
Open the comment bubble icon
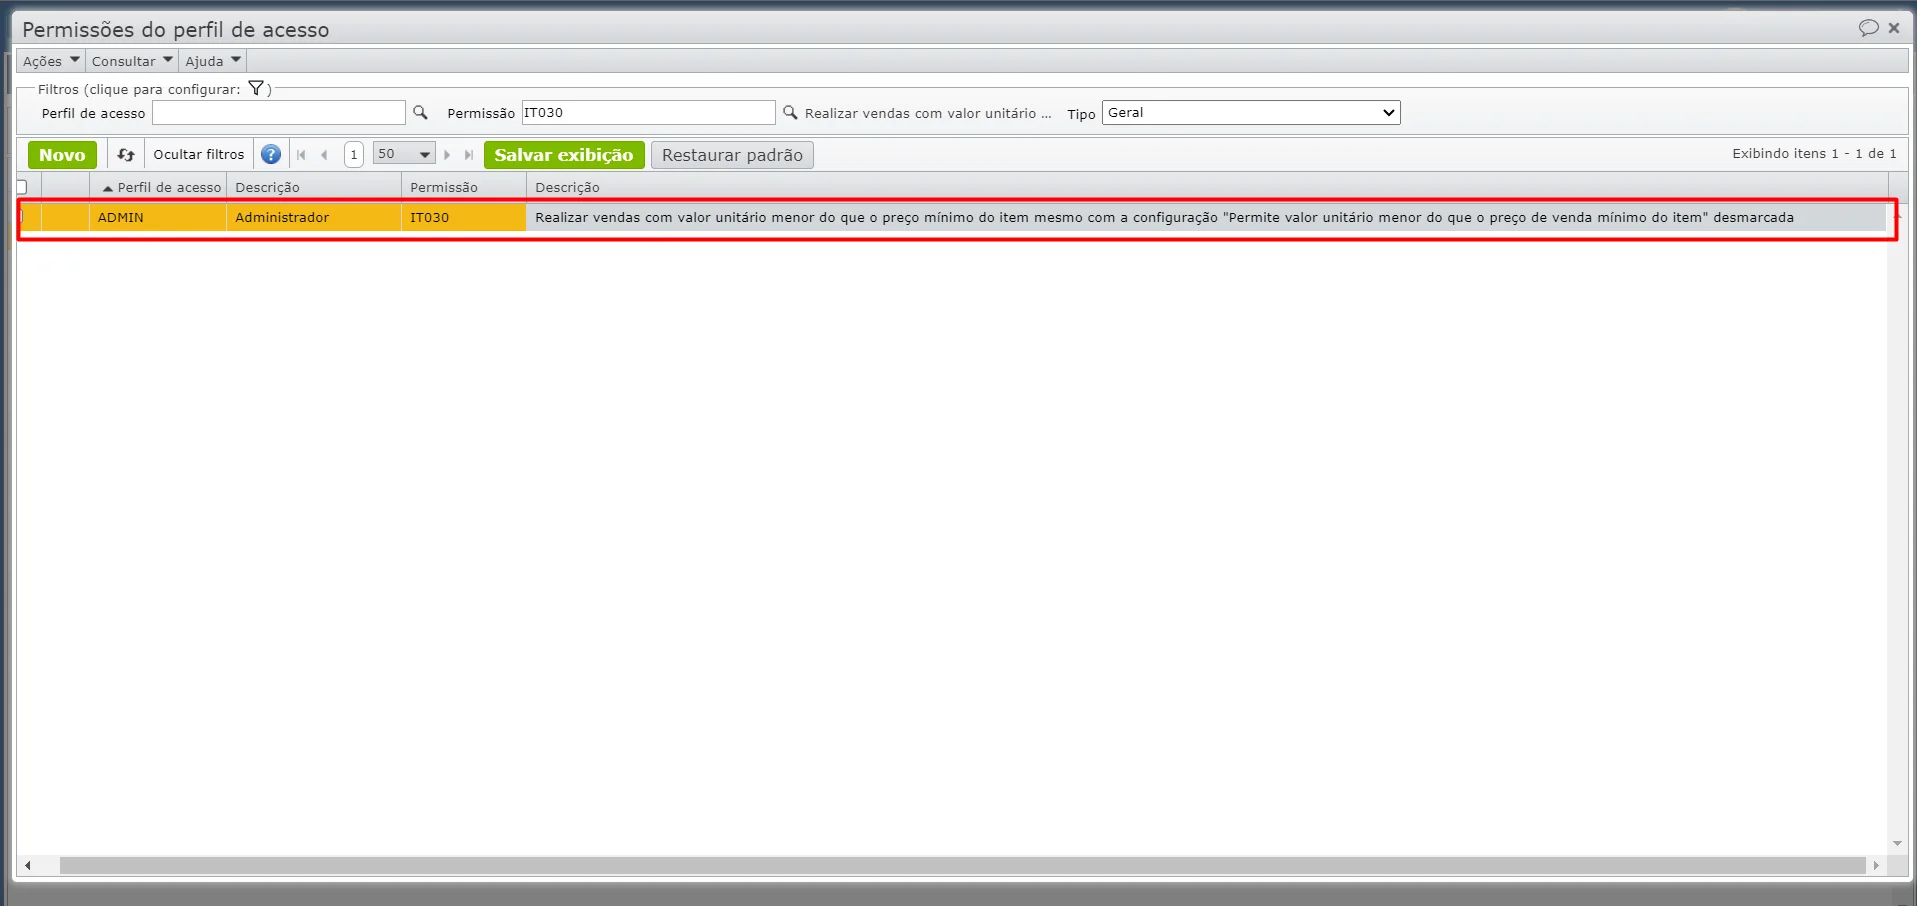(x=1868, y=28)
